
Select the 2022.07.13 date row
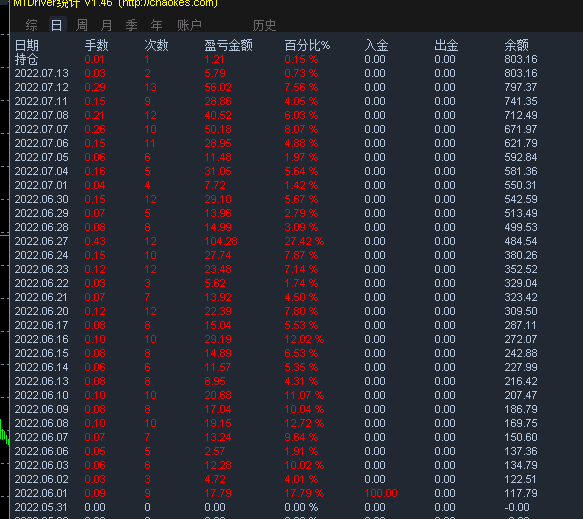[42, 73]
